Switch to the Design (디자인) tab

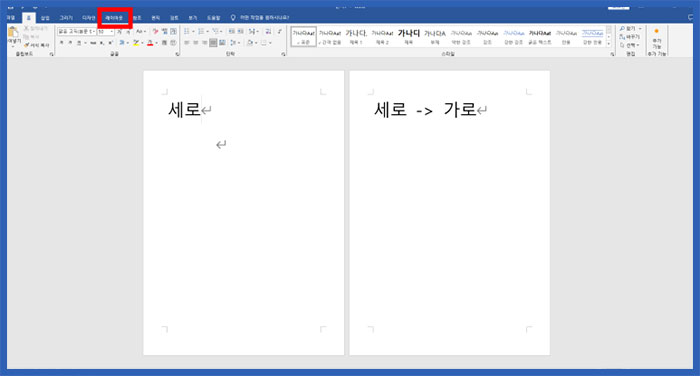pyautogui.click(x=88, y=17)
